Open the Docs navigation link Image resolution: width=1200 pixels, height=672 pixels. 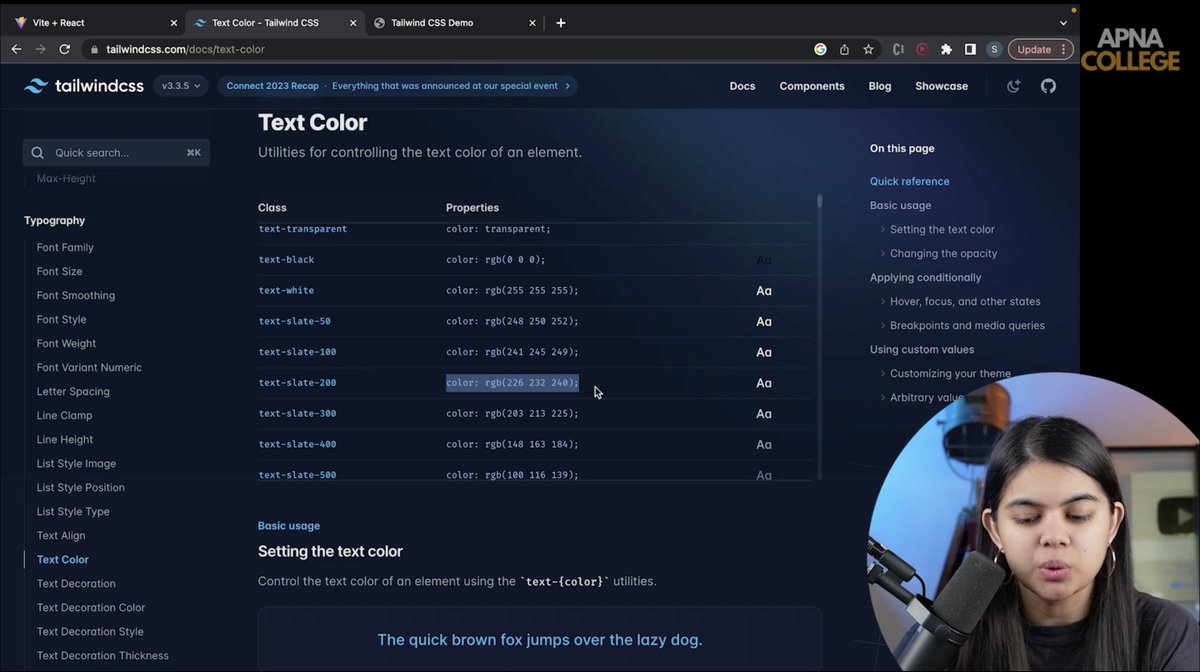point(742,86)
